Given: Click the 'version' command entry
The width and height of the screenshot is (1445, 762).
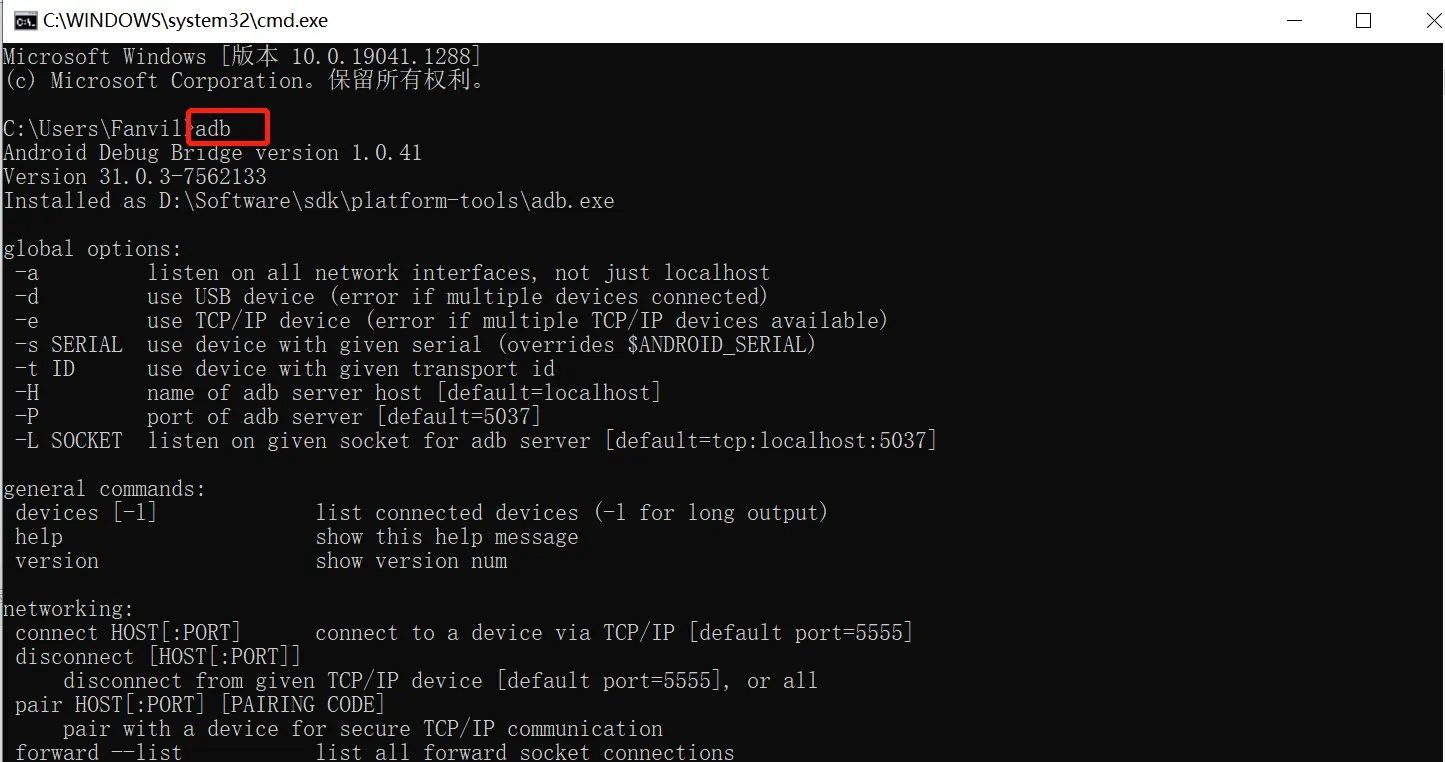Looking at the screenshot, I should pyautogui.click(x=56, y=560).
